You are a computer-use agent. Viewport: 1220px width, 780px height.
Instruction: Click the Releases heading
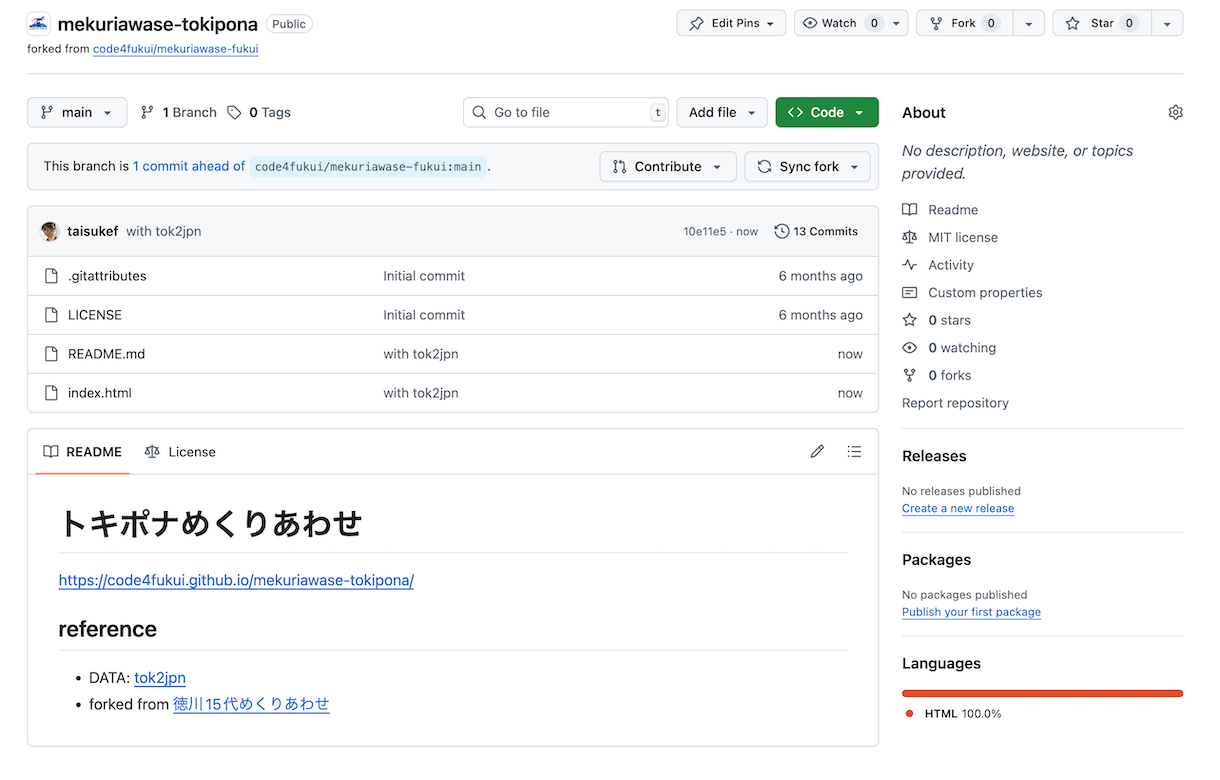(x=934, y=457)
